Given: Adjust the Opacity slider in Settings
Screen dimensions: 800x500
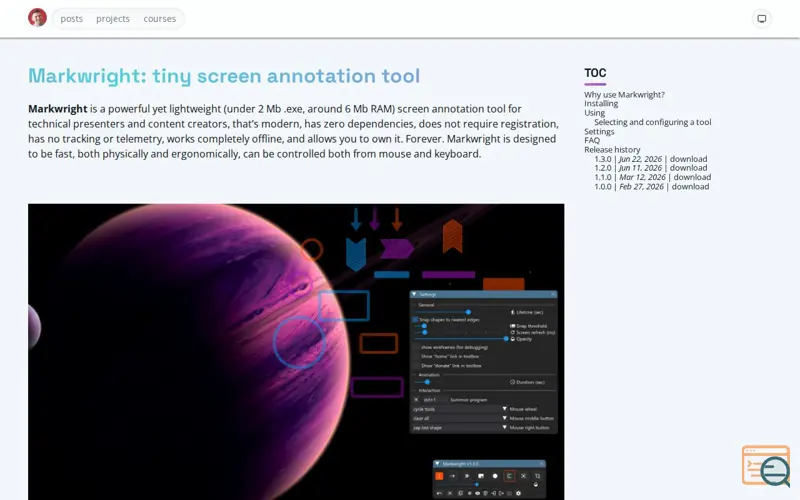Looking at the screenshot, I should click(460, 339).
